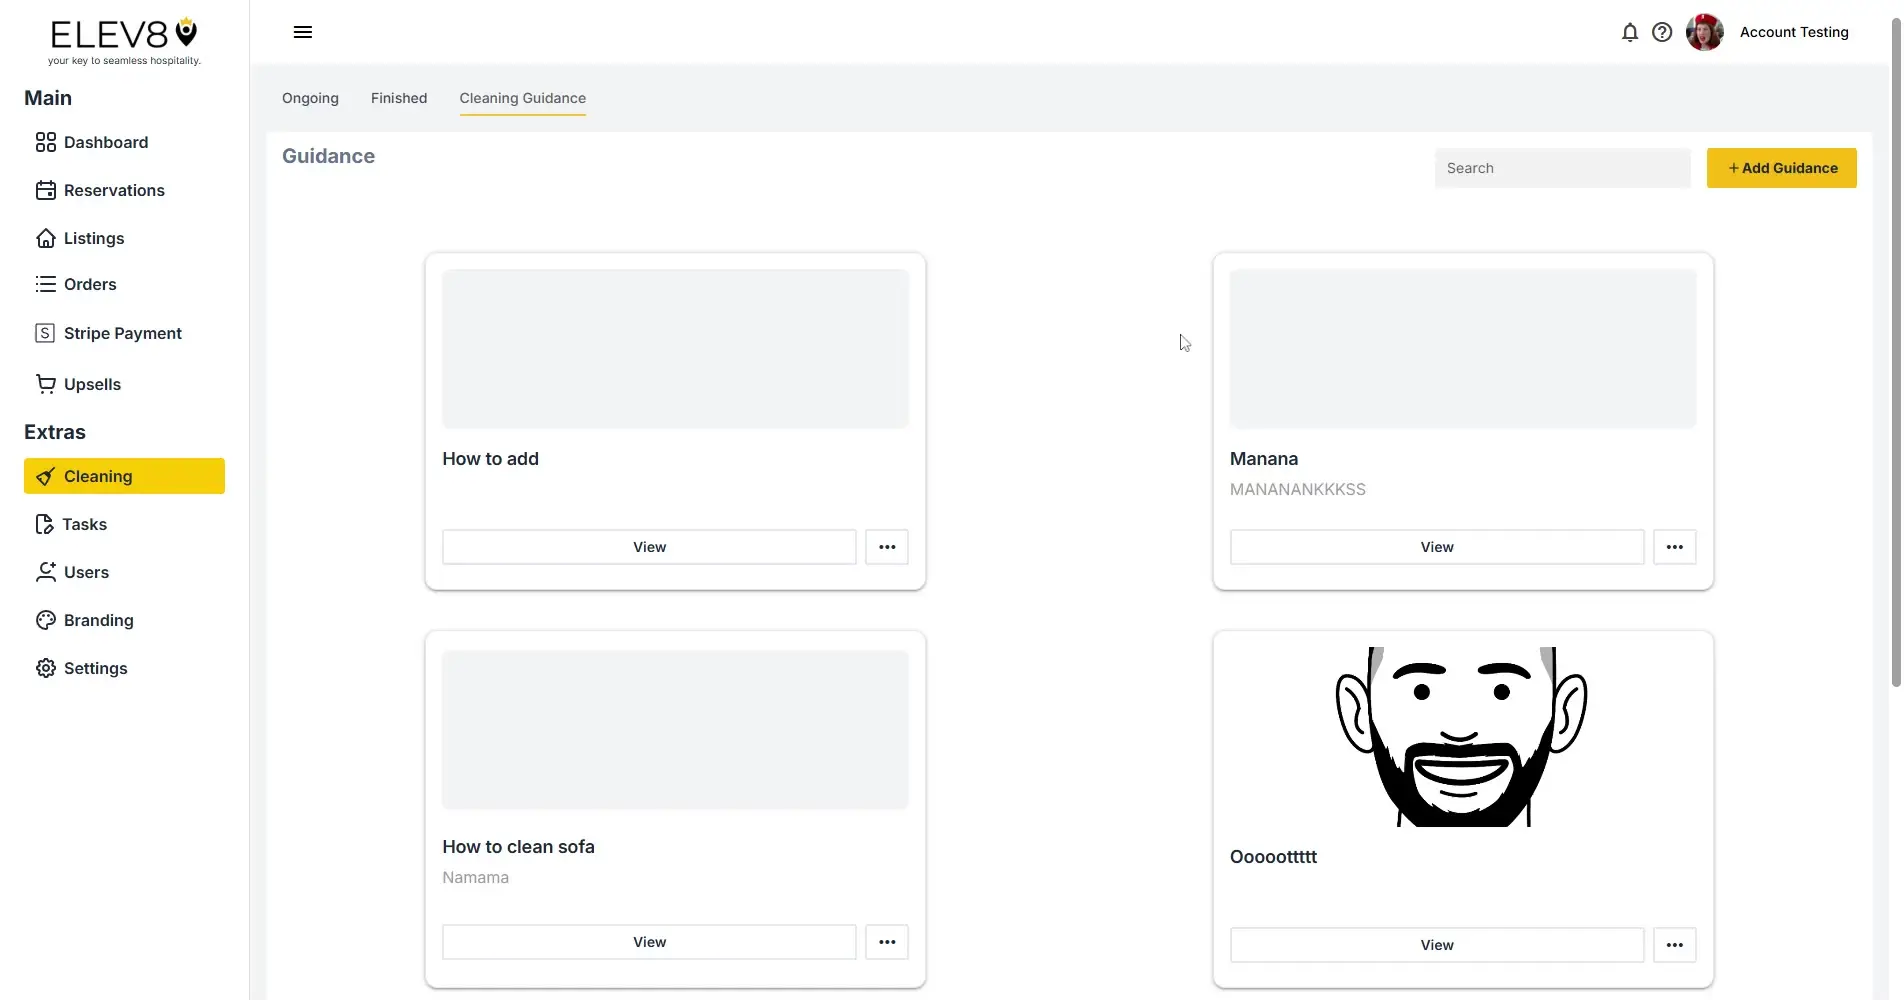Open Dashboard from the sidebar
1904x1000 pixels.
(x=105, y=143)
